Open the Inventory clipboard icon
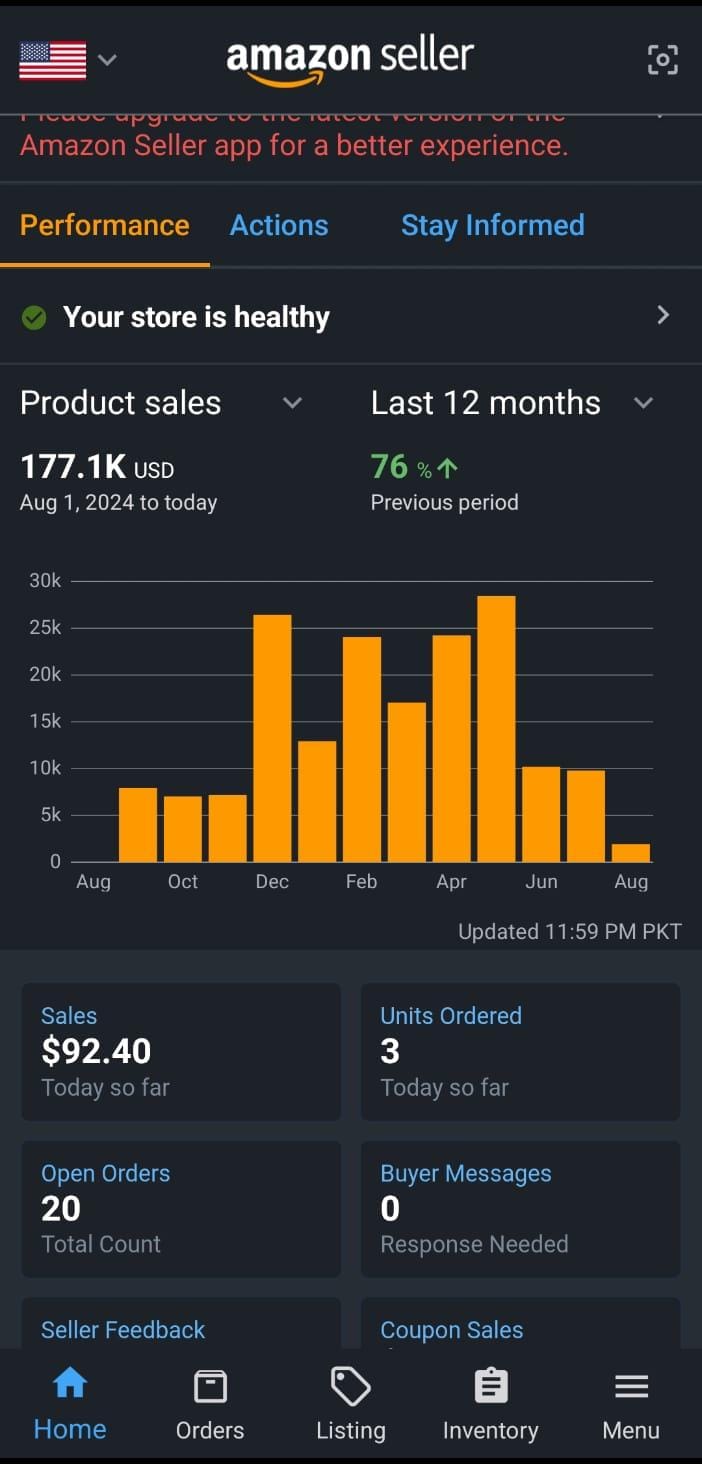 coord(490,1402)
